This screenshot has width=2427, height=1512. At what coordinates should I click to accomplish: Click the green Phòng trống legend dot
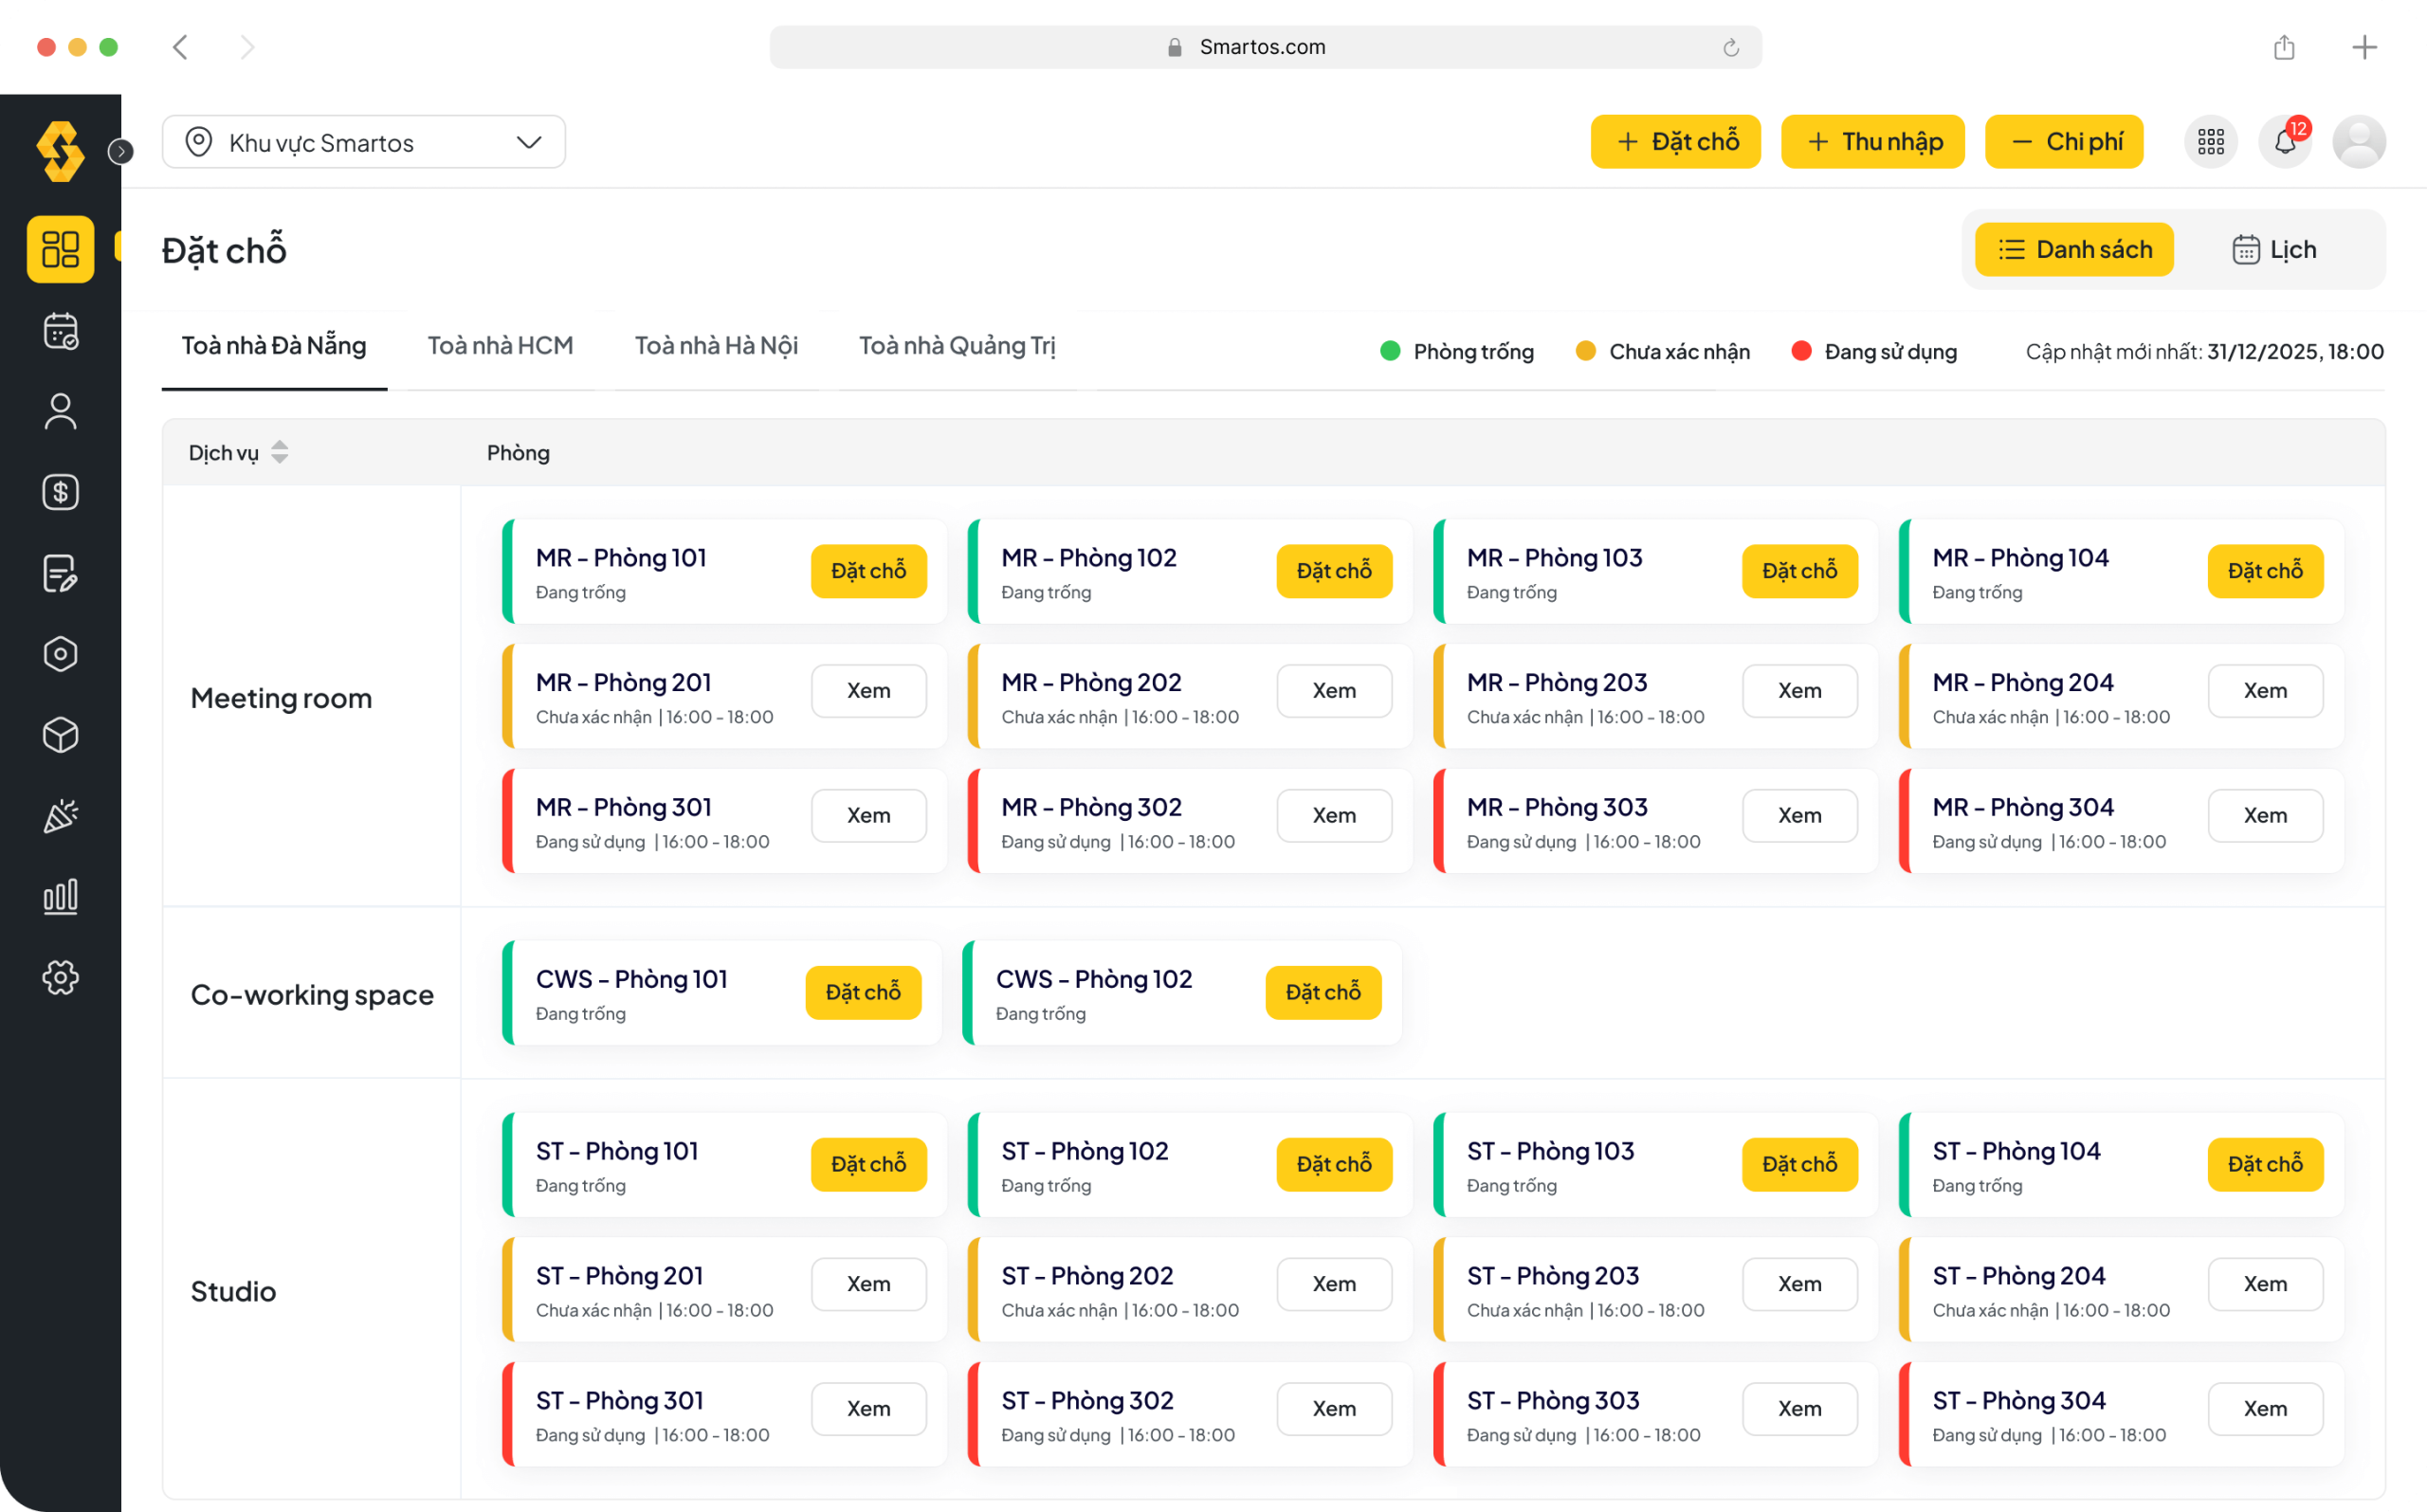(x=1390, y=351)
